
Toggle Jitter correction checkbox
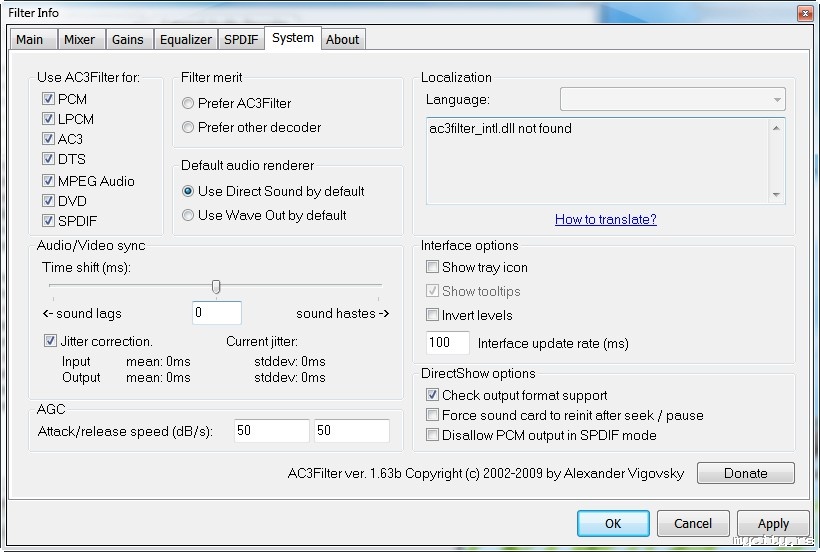pyautogui.click(x=50, y=341)
